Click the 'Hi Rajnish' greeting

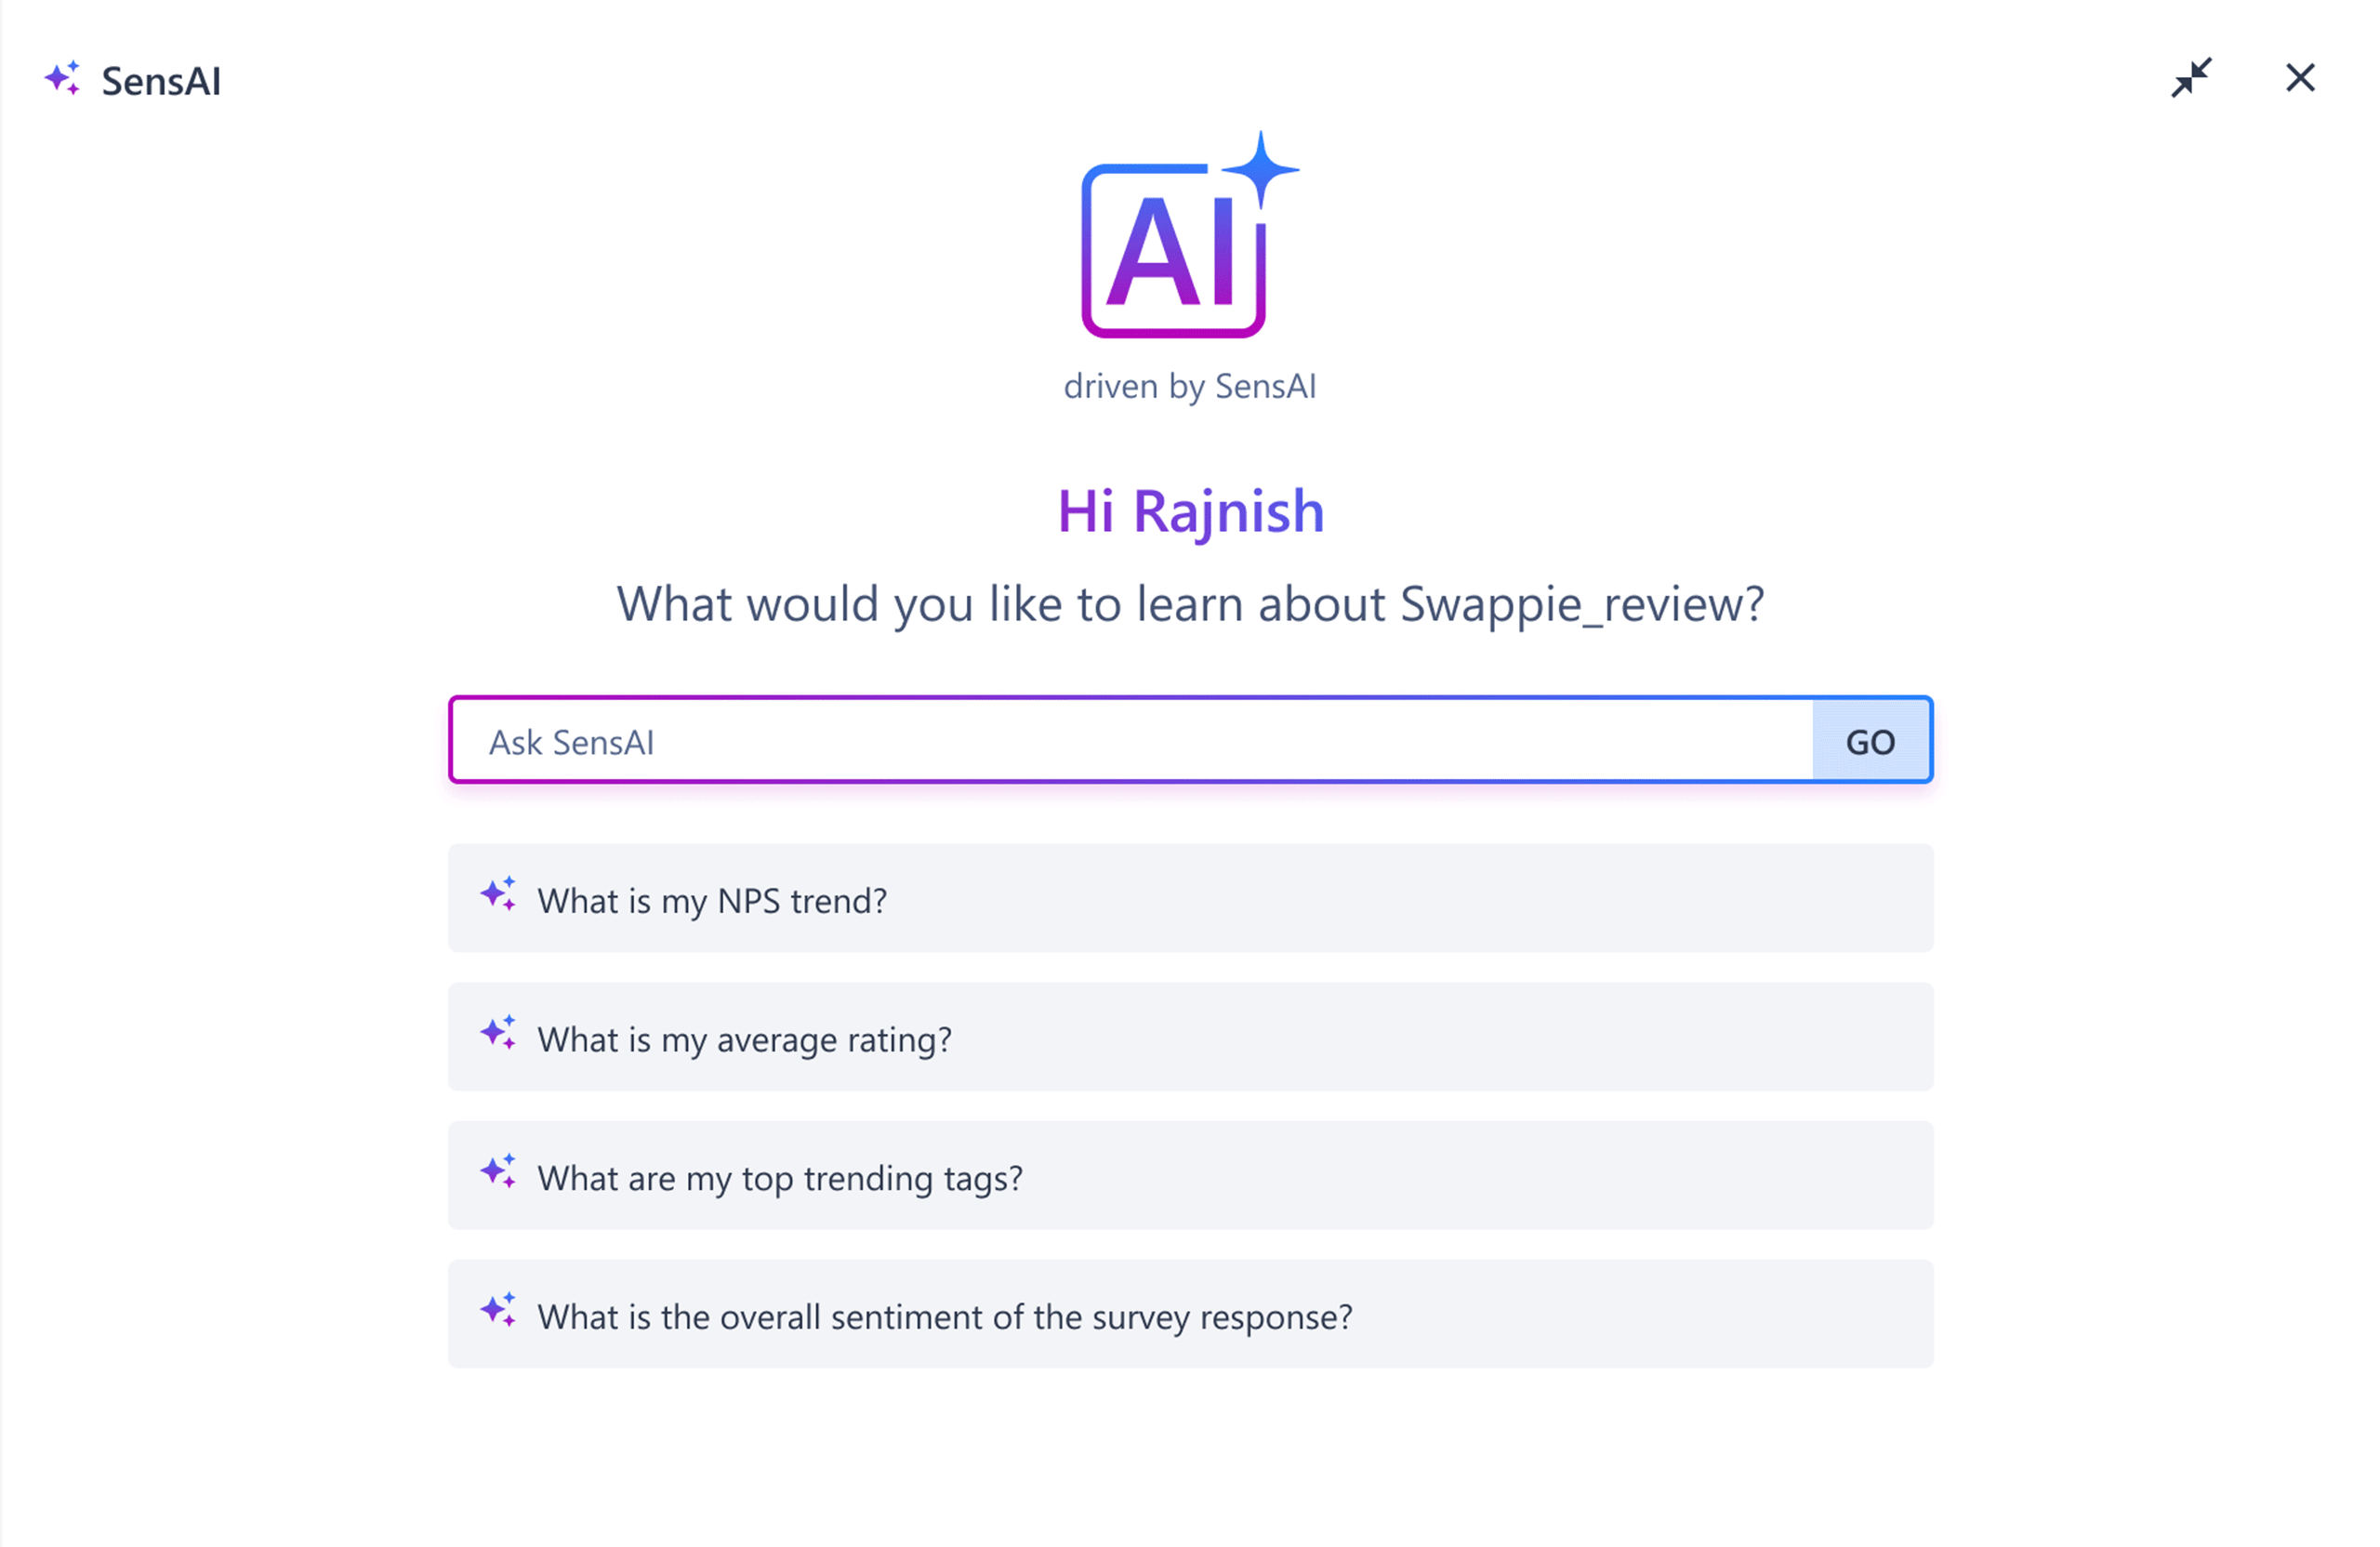click(1190, 512)
